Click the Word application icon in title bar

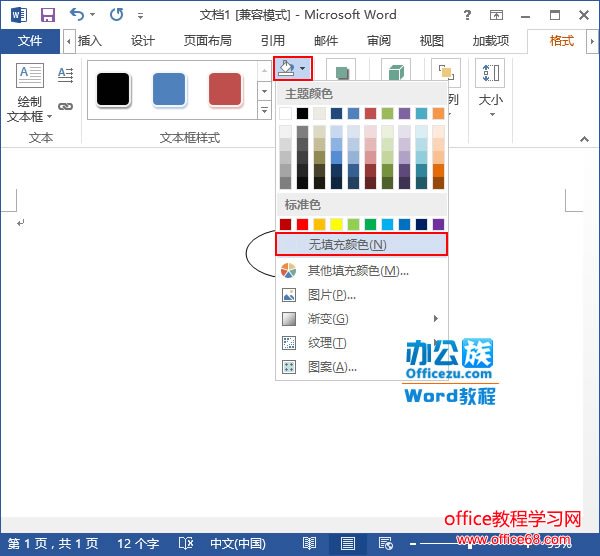[19, 15]
